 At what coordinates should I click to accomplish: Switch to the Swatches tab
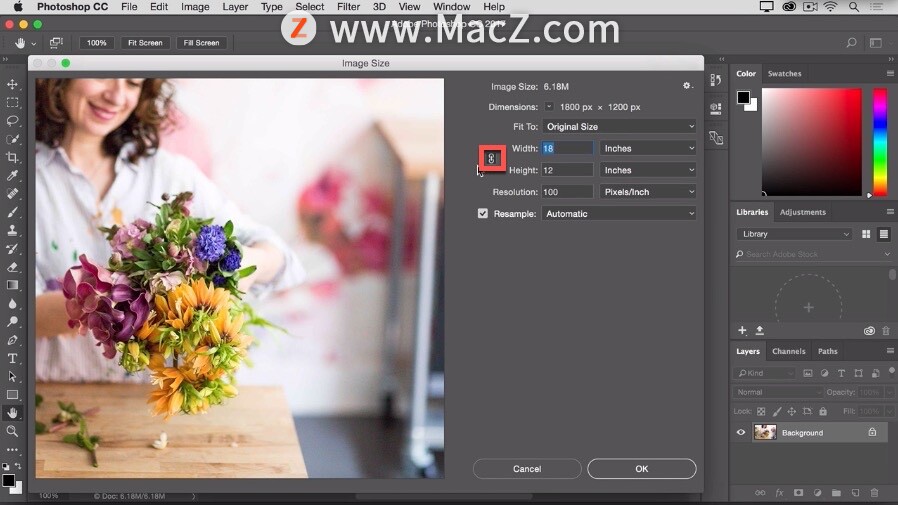[785, 73]
